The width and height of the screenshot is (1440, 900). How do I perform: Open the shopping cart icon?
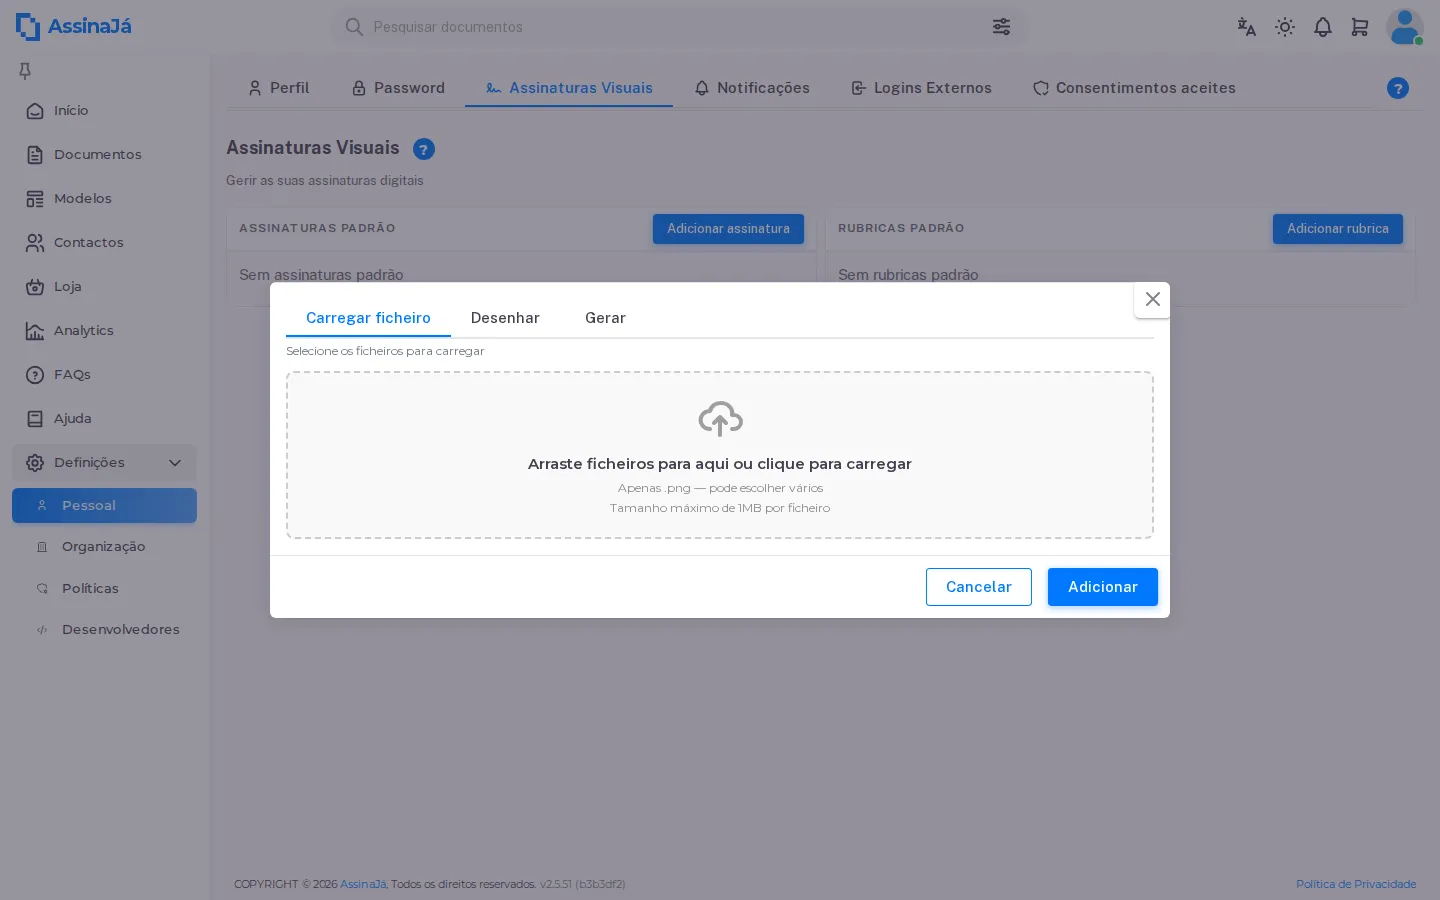pyautogui.click(x=1360, y=27)
